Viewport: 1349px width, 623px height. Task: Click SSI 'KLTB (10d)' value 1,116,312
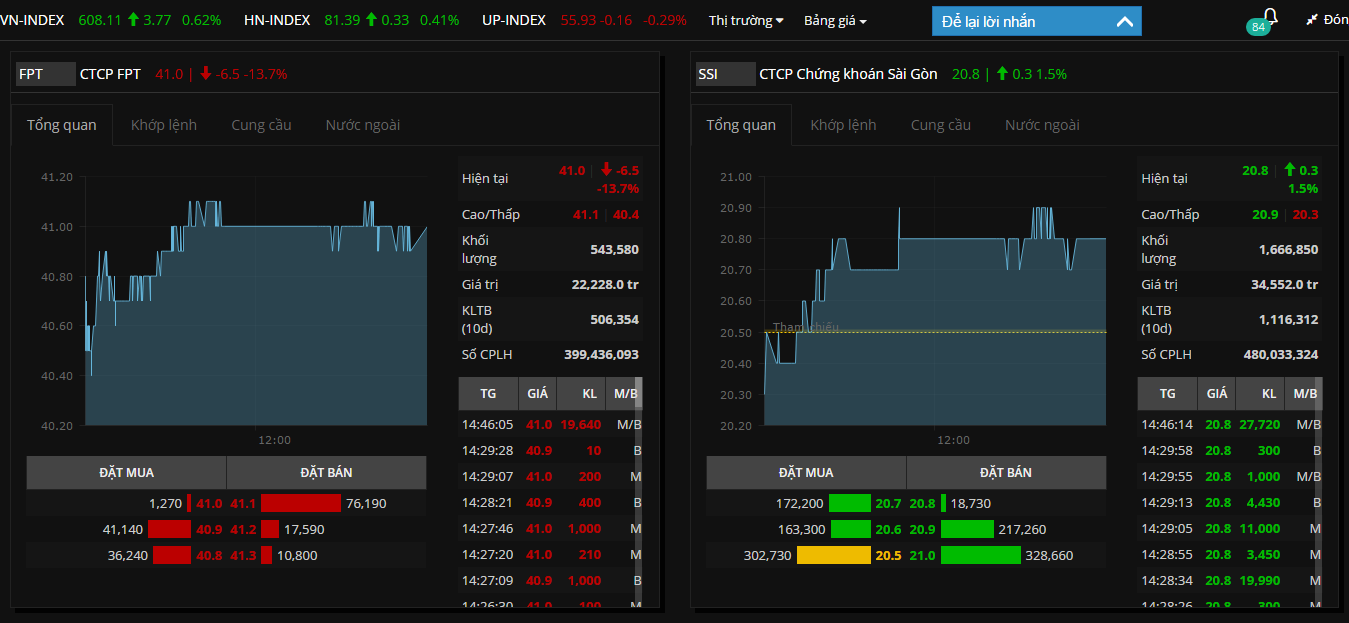1289,320
